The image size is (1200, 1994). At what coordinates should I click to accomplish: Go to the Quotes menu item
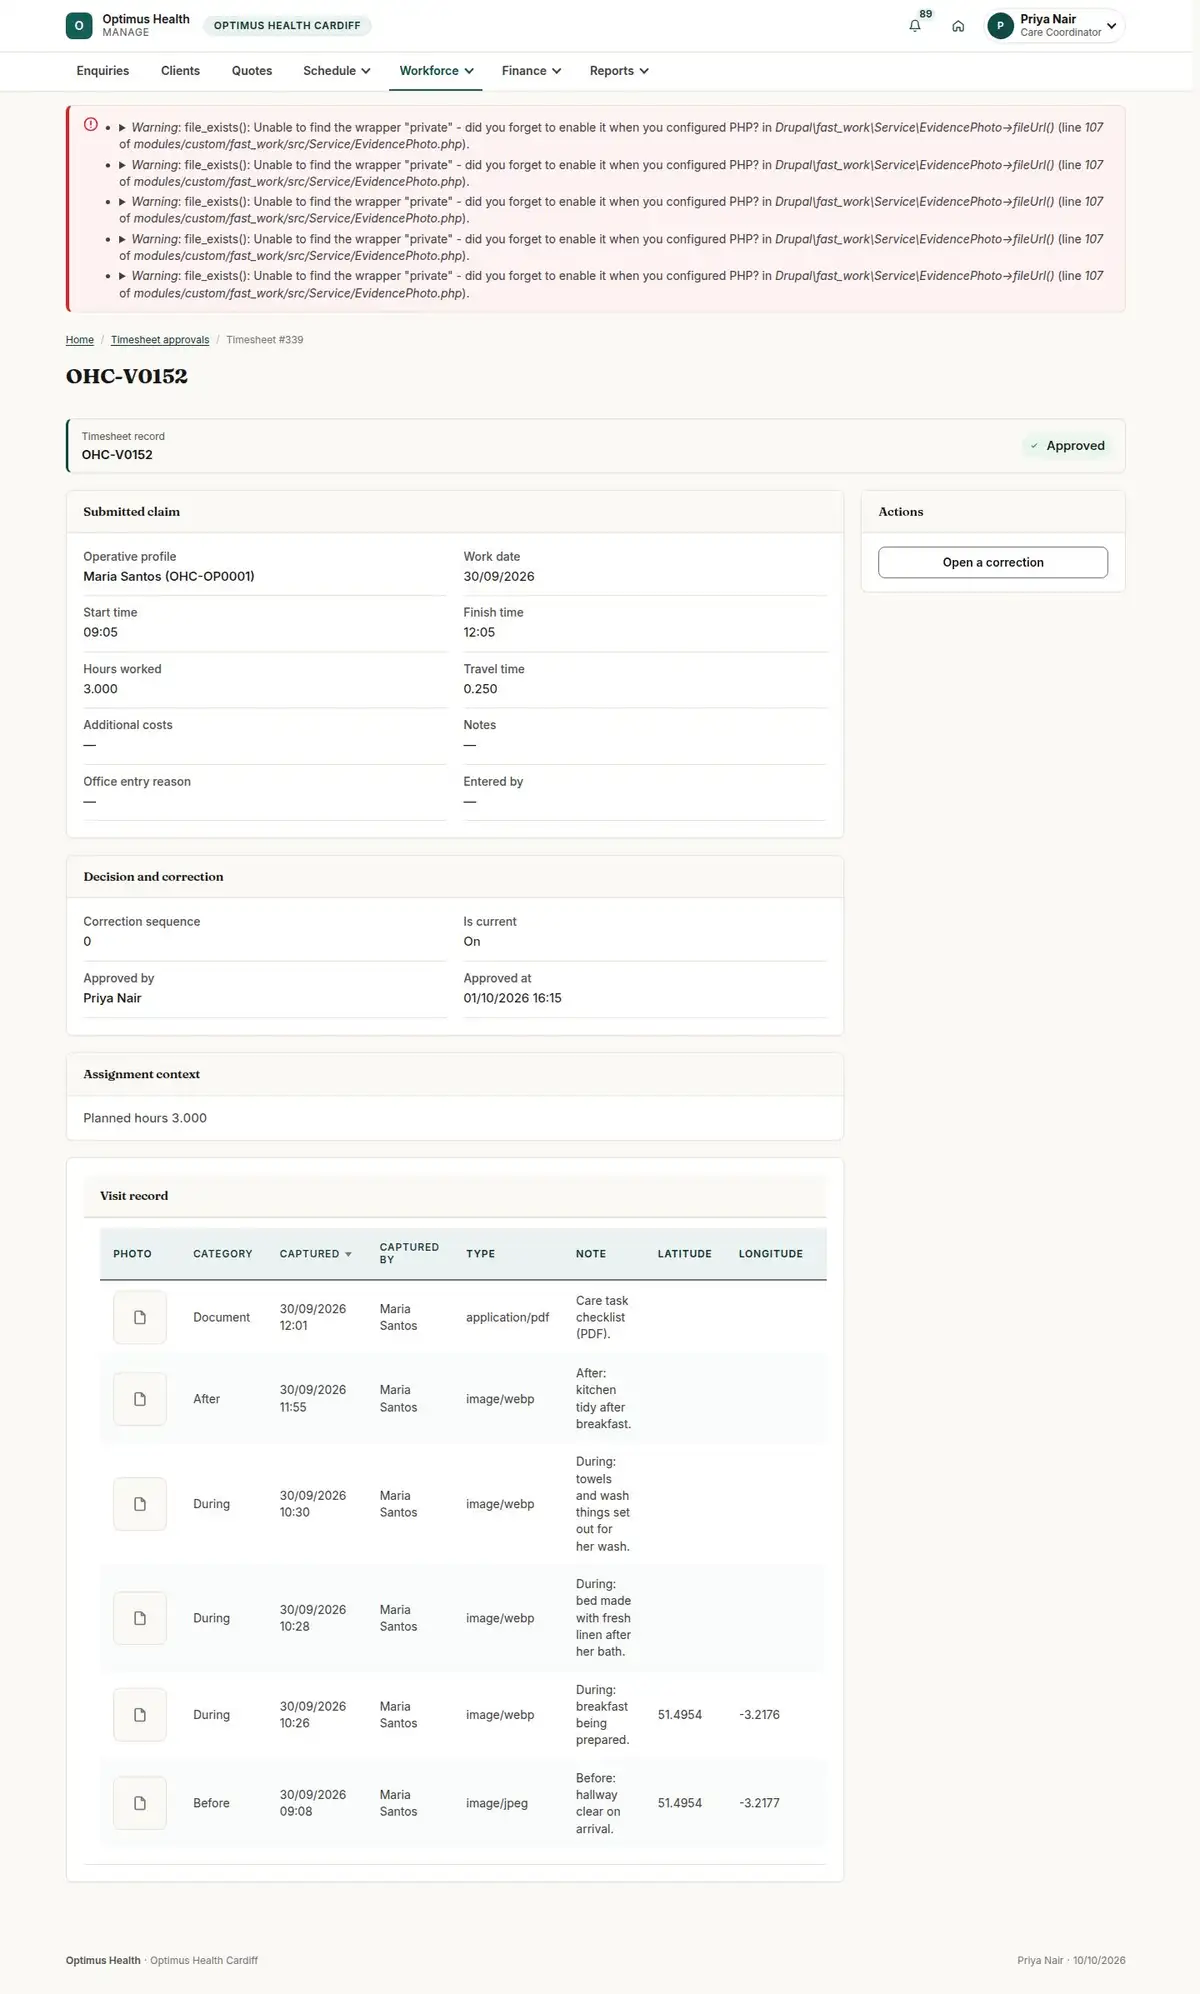click(x=252, y=71)
